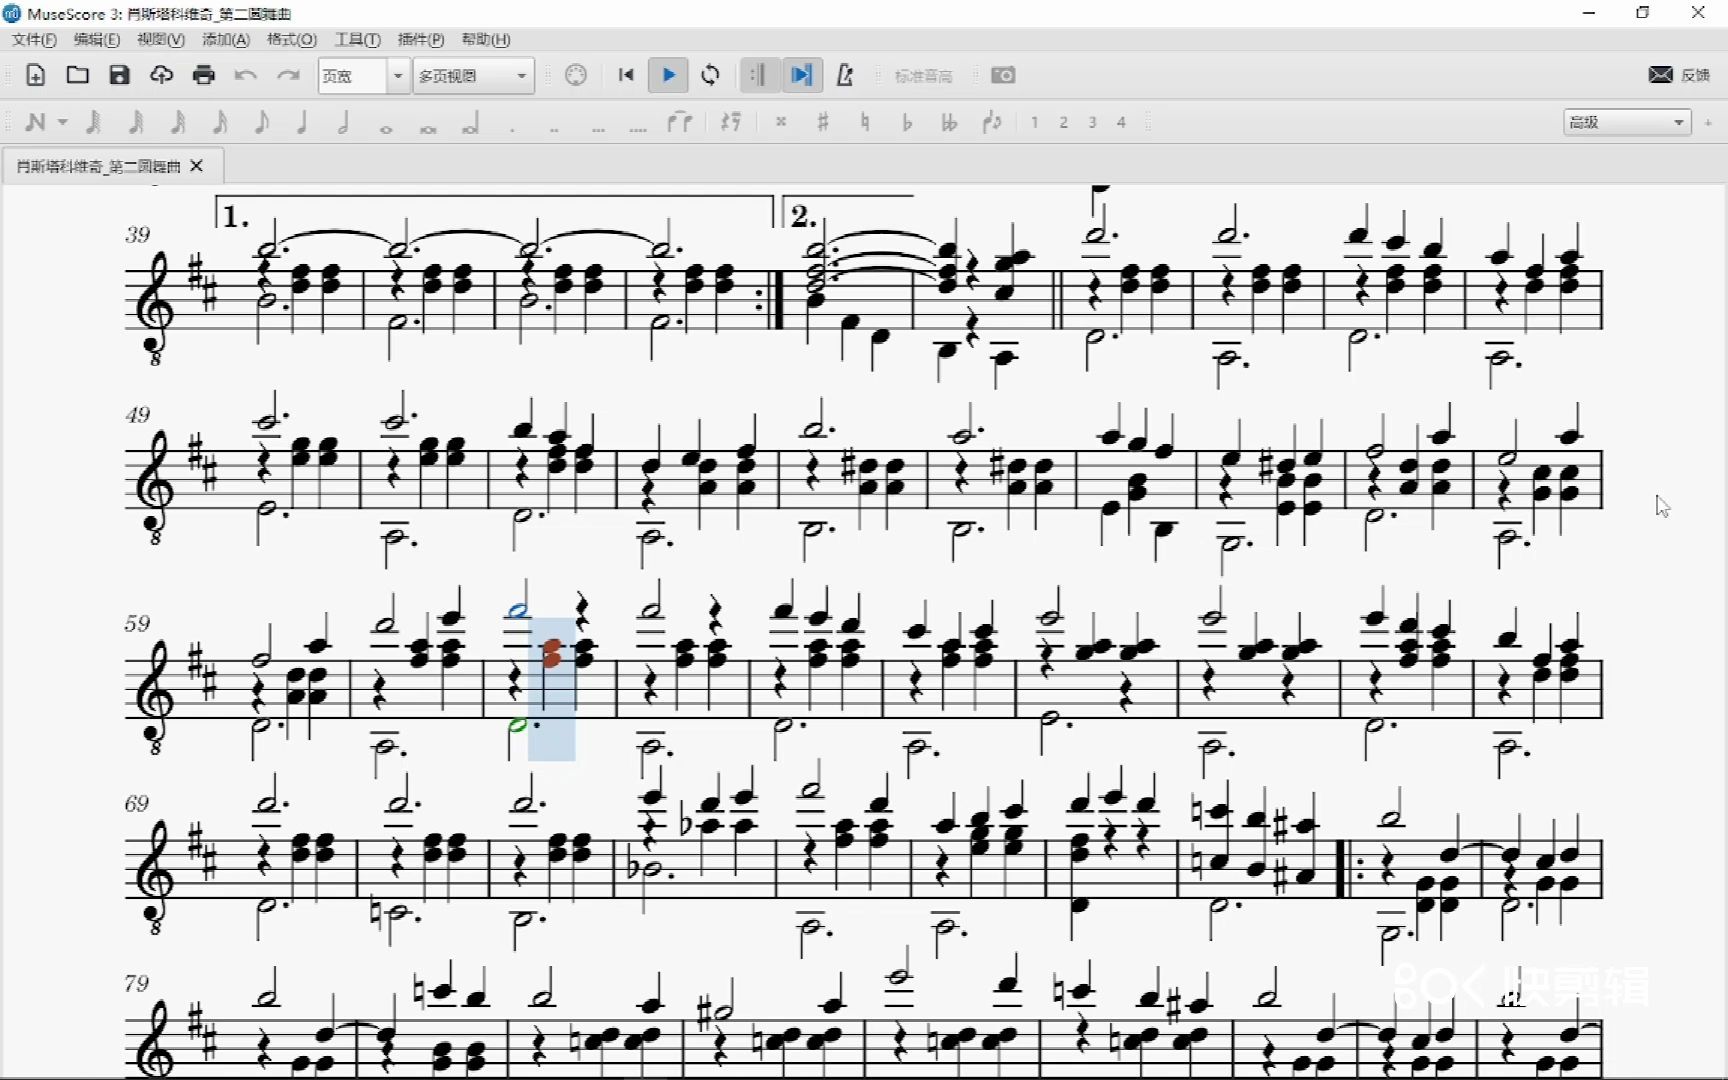Open the 工具(T) menu
1728x1080 pixels.
357,39
